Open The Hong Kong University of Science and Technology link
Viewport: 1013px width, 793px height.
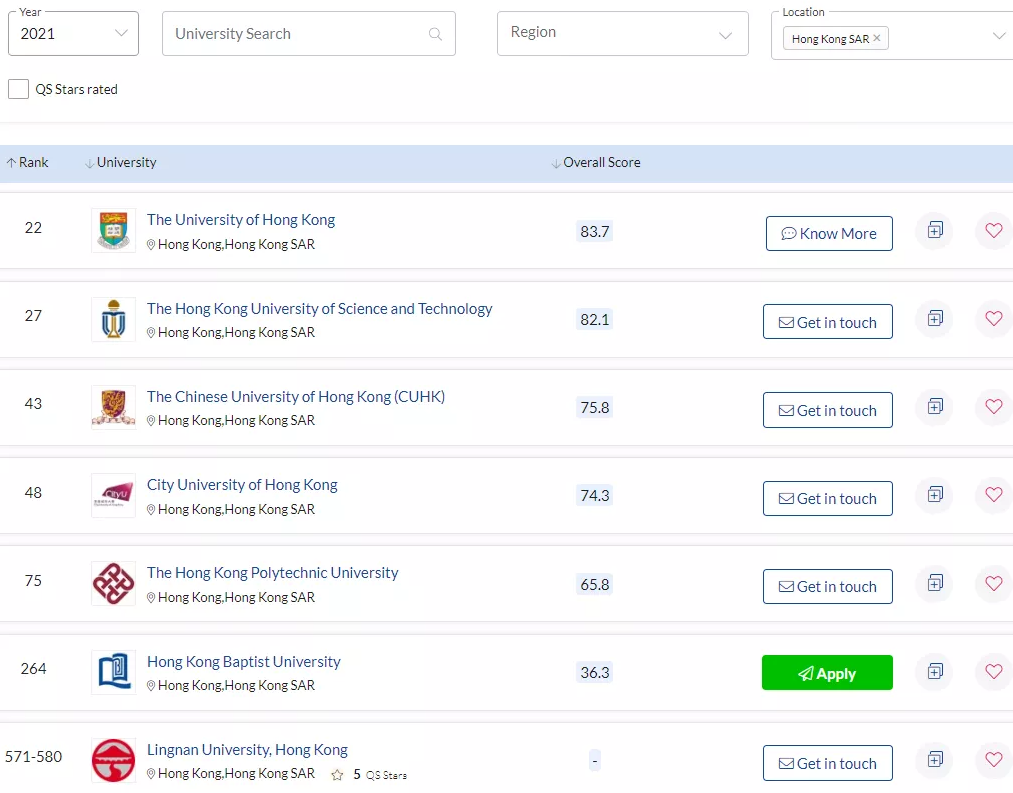[319, 309]
